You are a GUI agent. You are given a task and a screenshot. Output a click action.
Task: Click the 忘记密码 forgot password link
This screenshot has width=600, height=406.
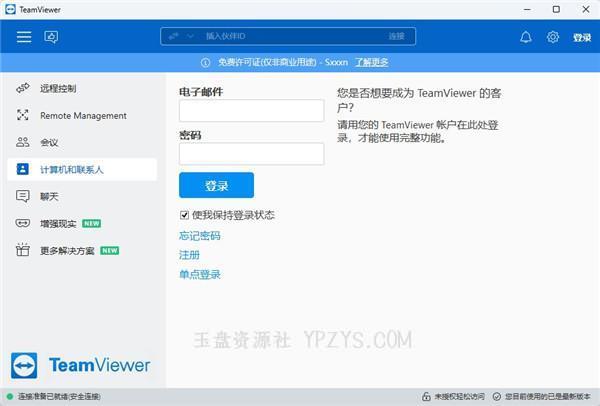pos(199,236)
